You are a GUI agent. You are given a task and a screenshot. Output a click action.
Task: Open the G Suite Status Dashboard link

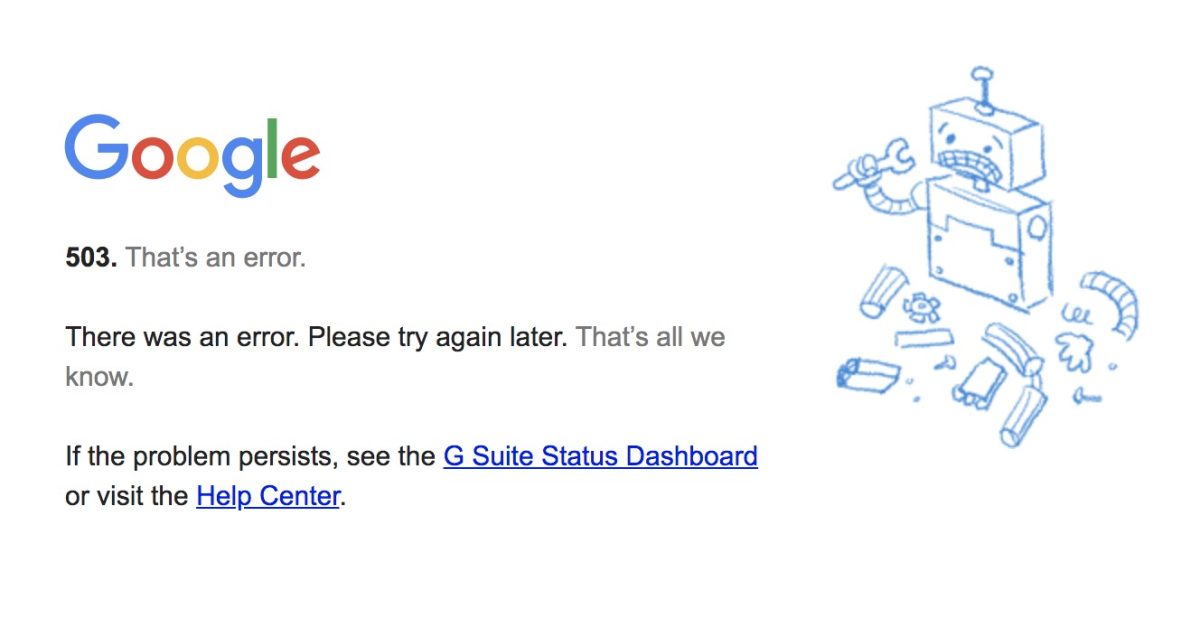[x=600, y=456]
